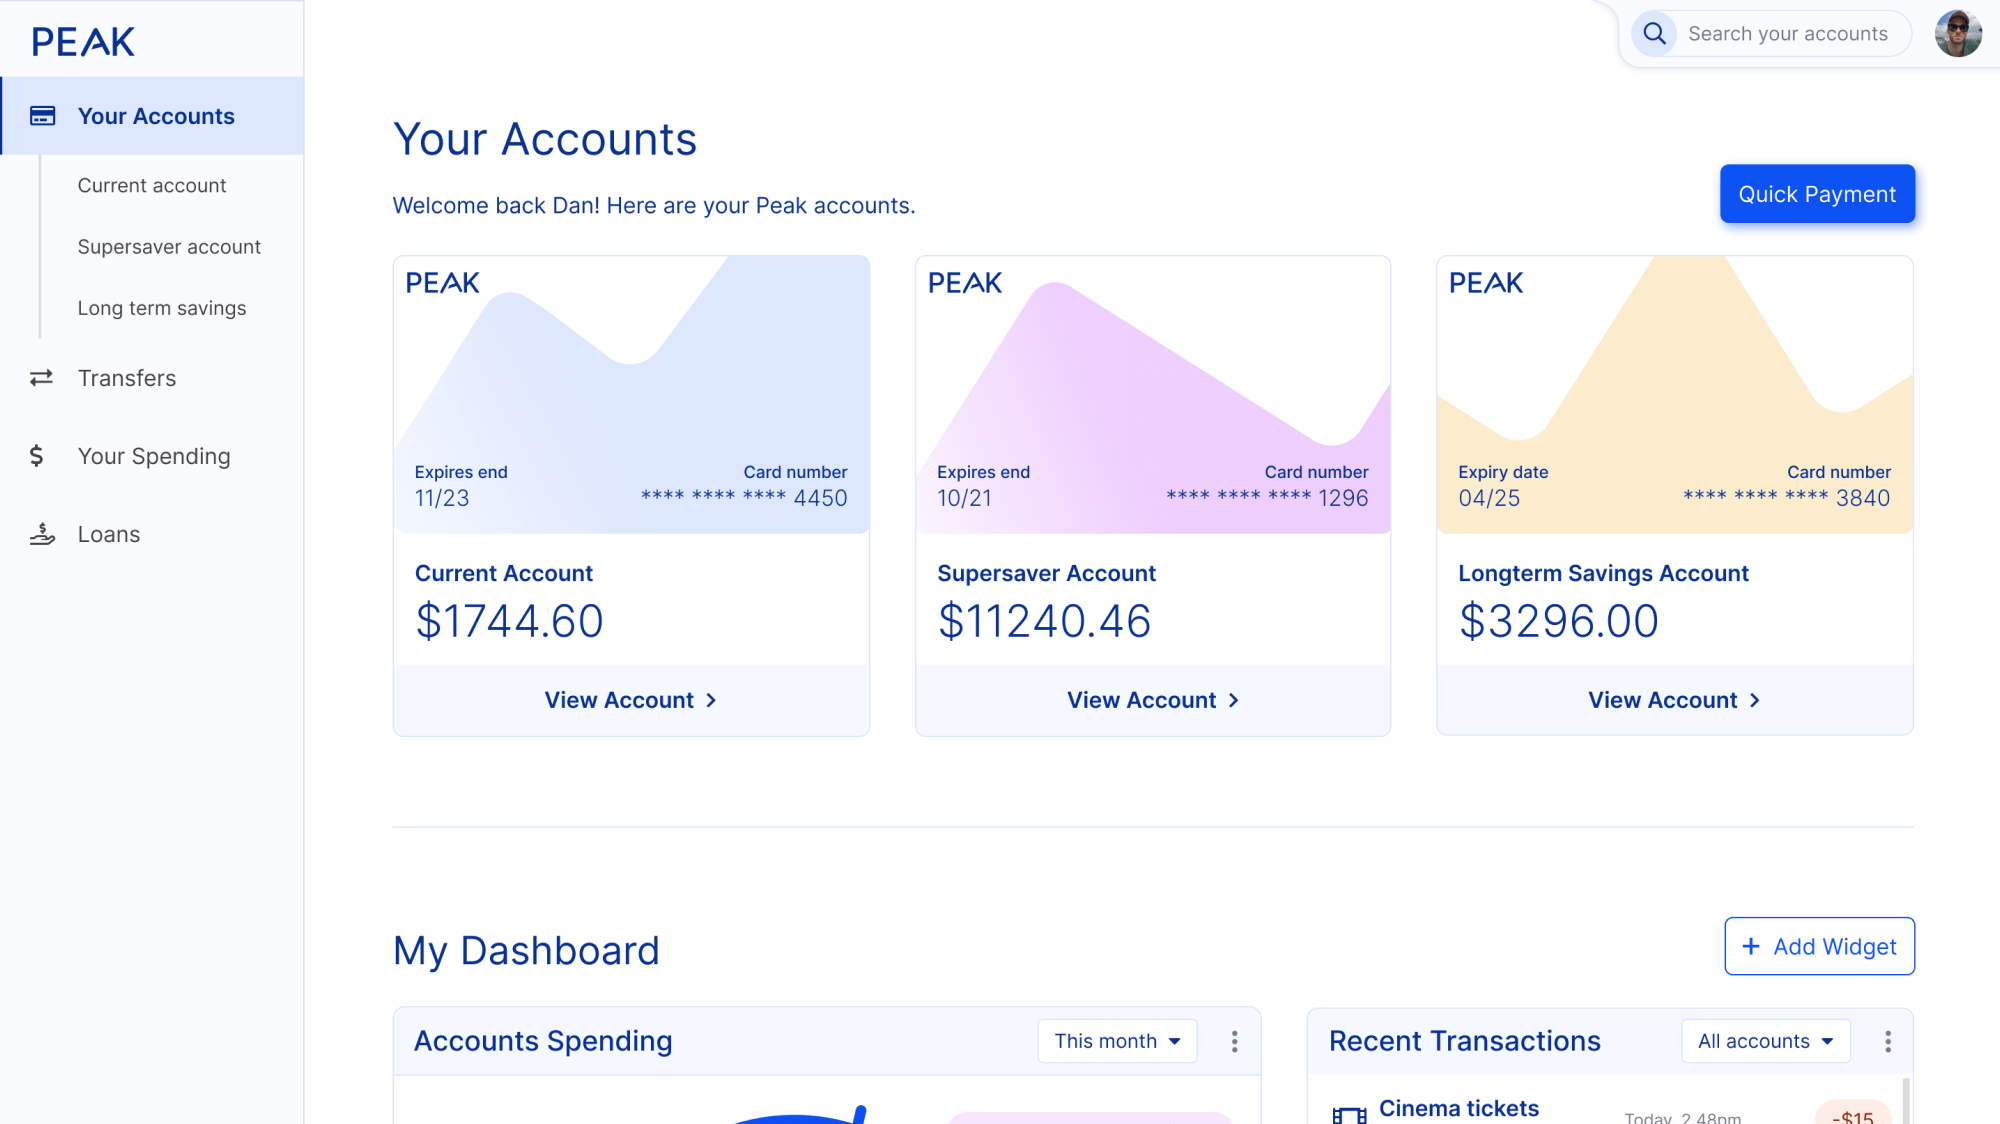Click the Loans hand icon

point(42,534)
